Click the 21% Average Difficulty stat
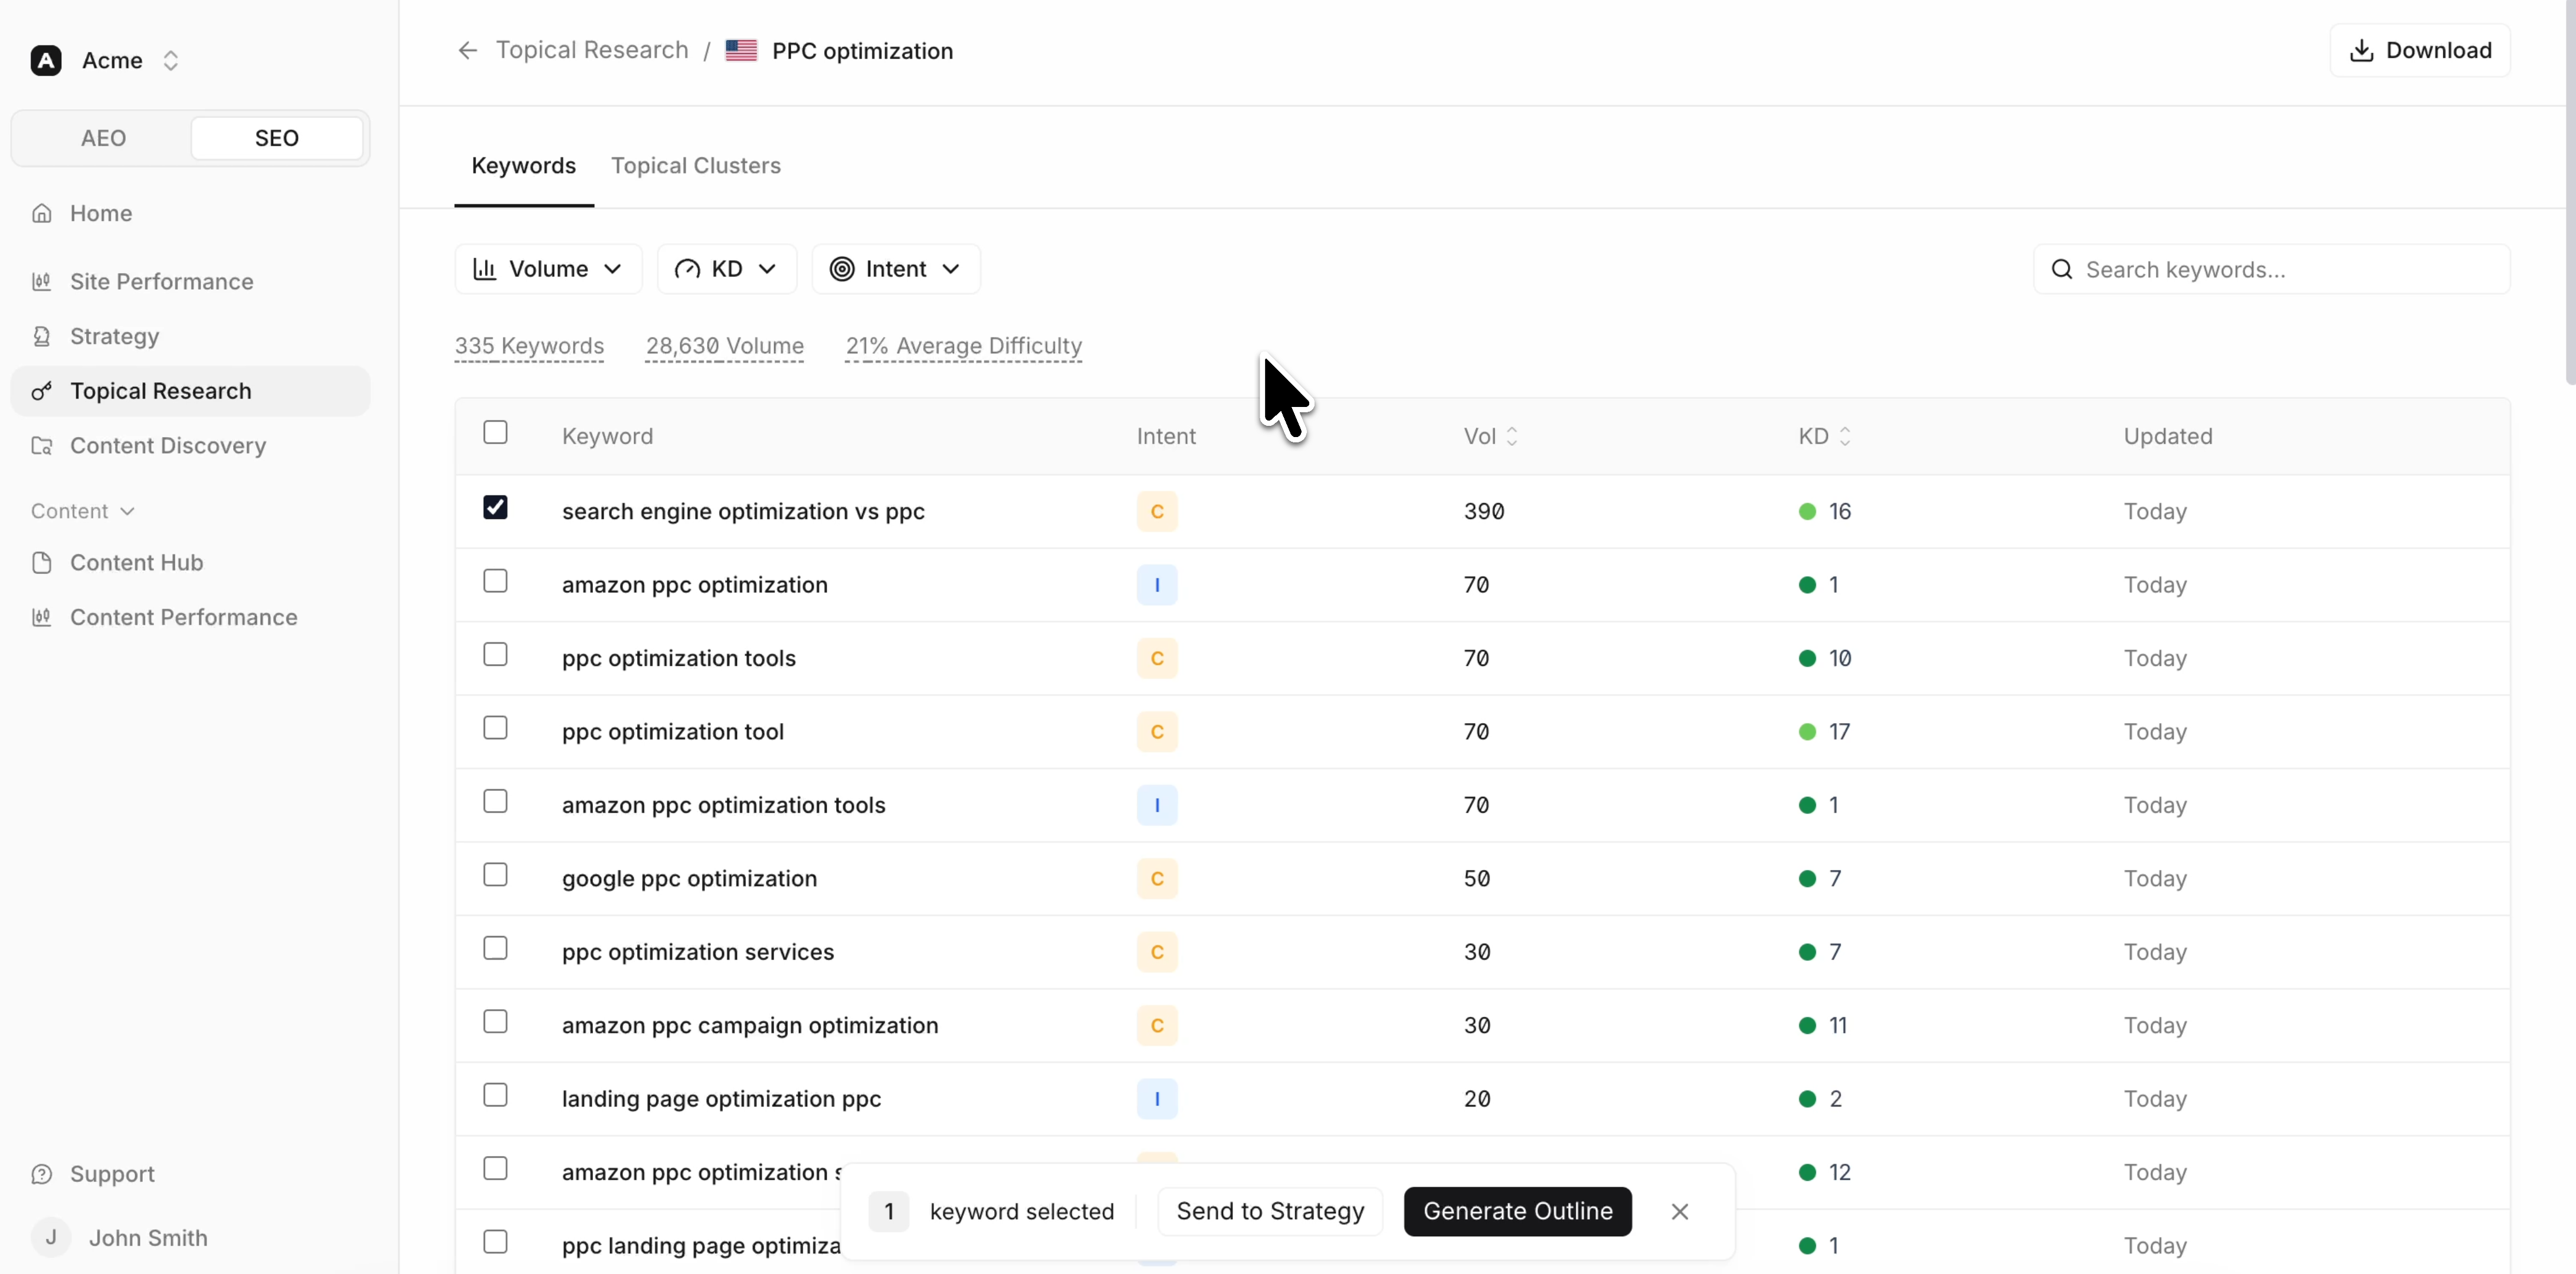The width and height of the screenshot is (2576, 1274). point(964,346)
